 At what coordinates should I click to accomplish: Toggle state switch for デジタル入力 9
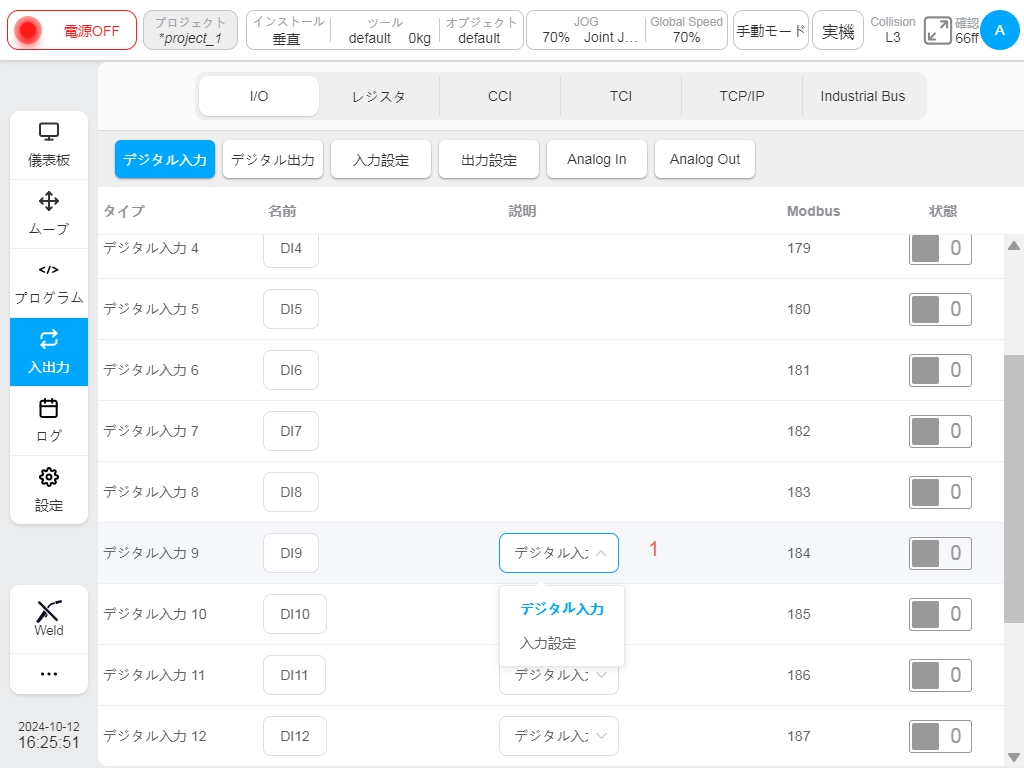coord(940,553)
